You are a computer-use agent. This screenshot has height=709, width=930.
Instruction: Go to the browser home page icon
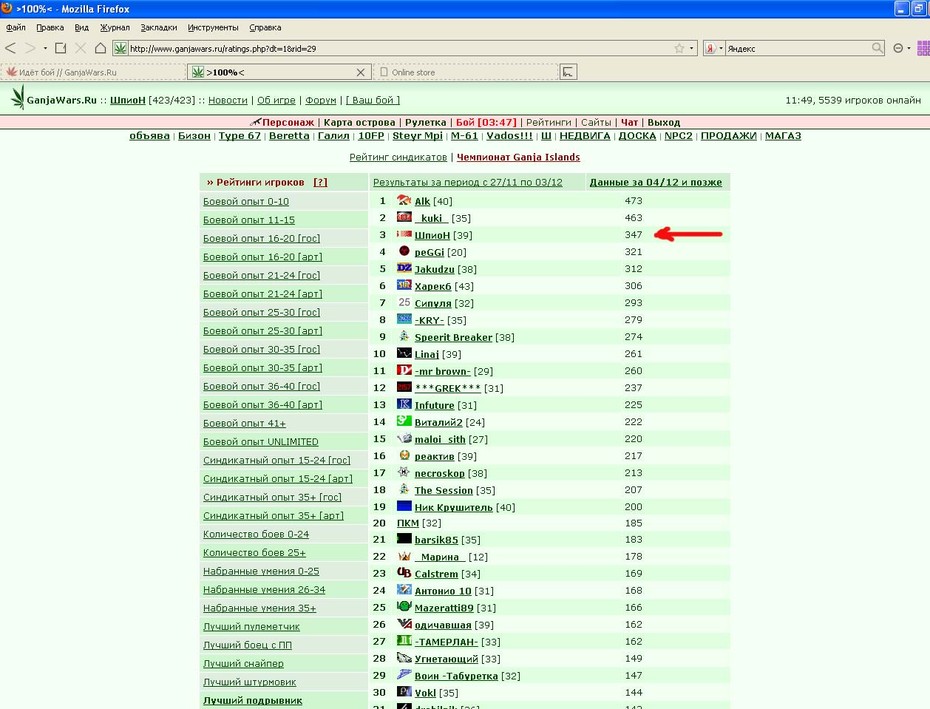[x=100, y=48]
